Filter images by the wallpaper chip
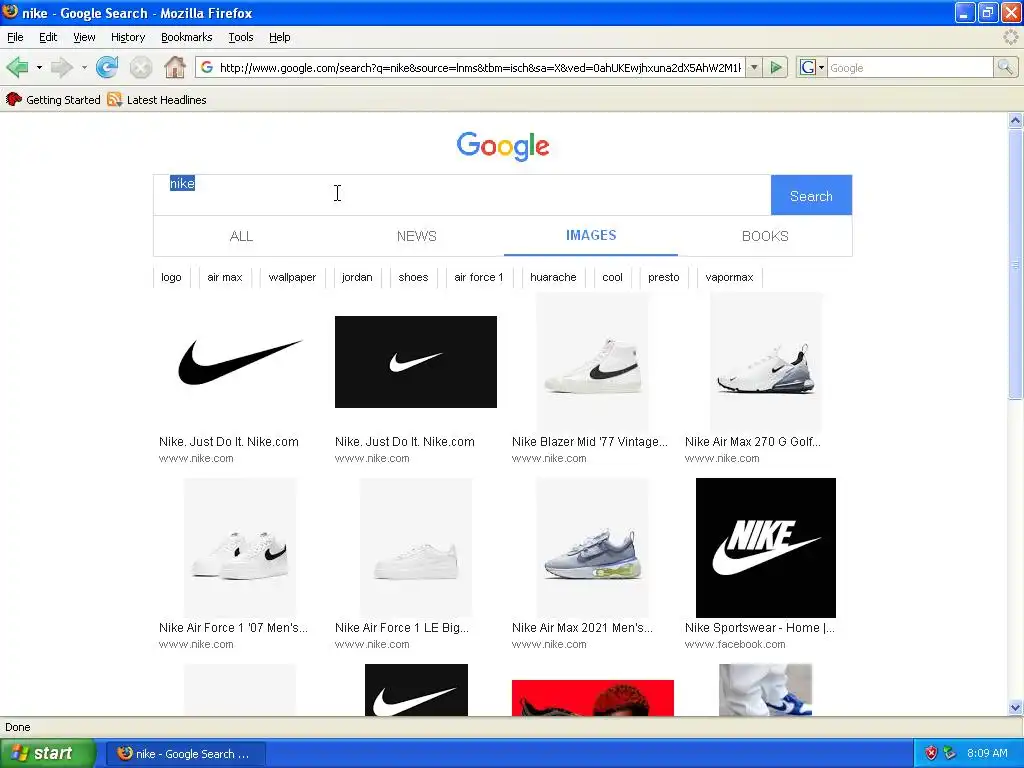 point(292,278)
